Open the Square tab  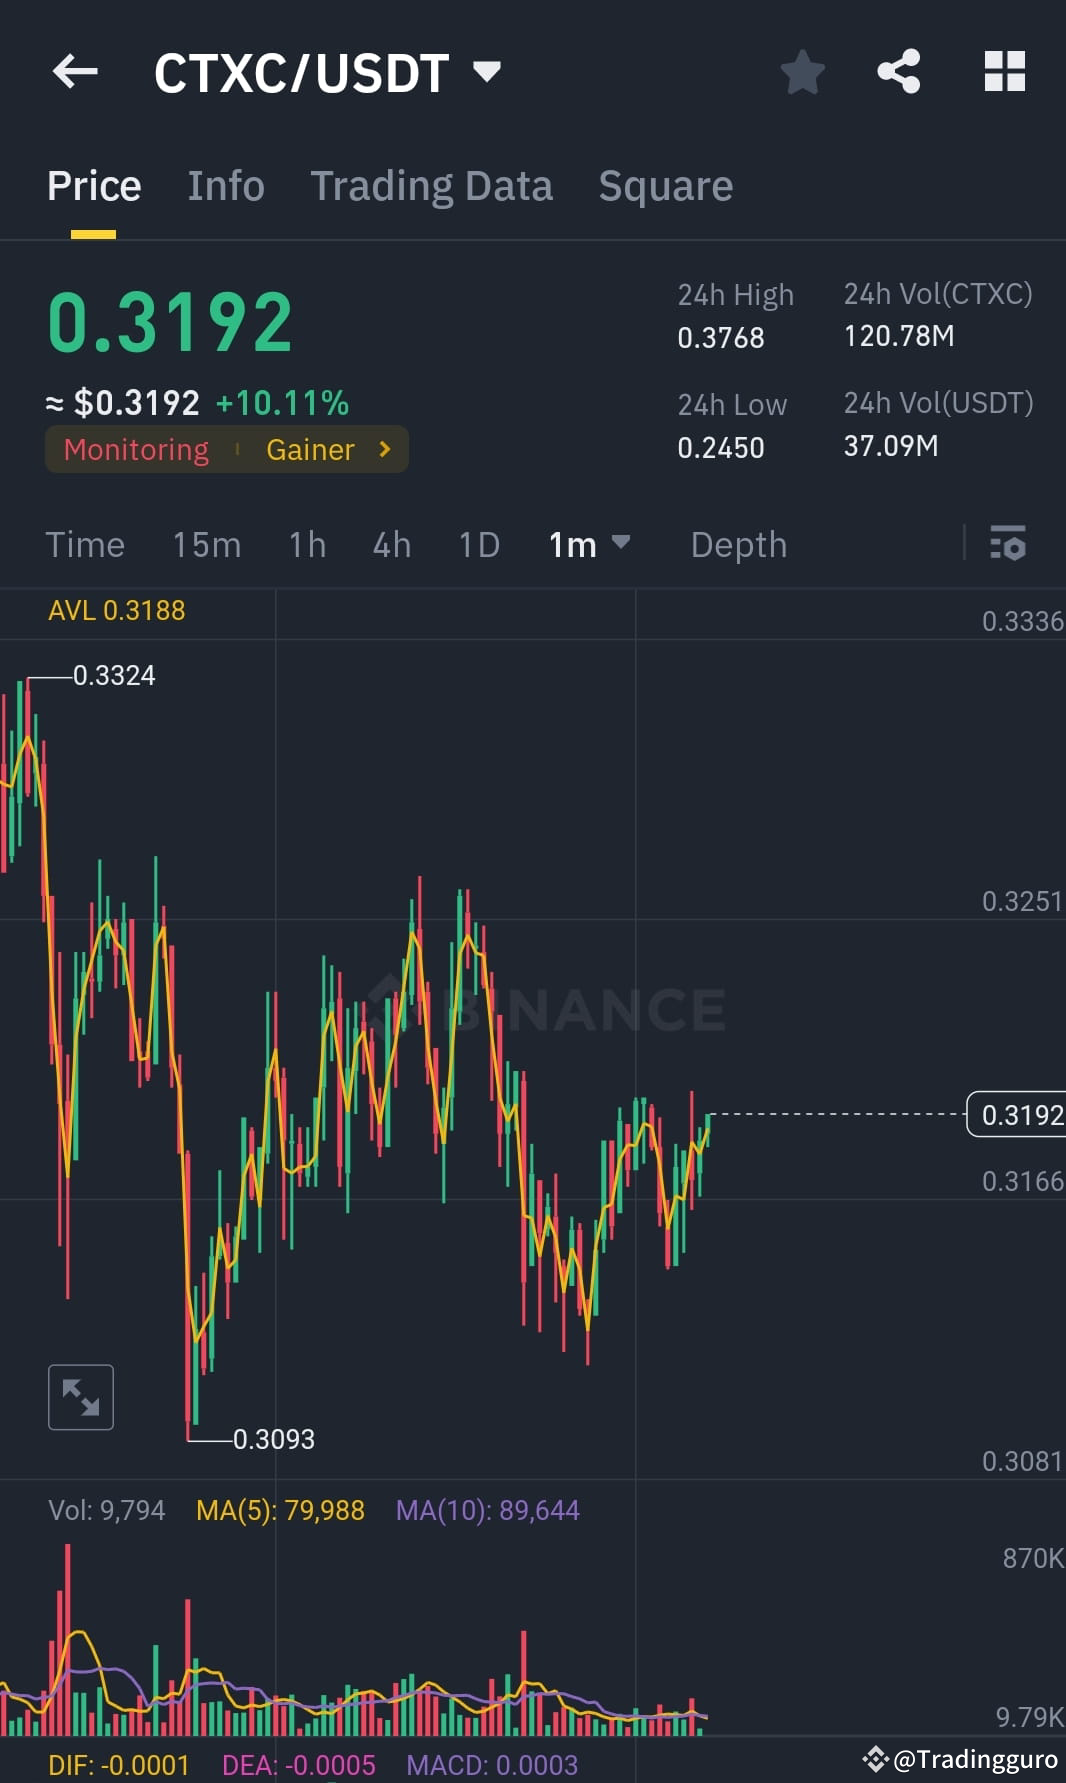[665, 186]
